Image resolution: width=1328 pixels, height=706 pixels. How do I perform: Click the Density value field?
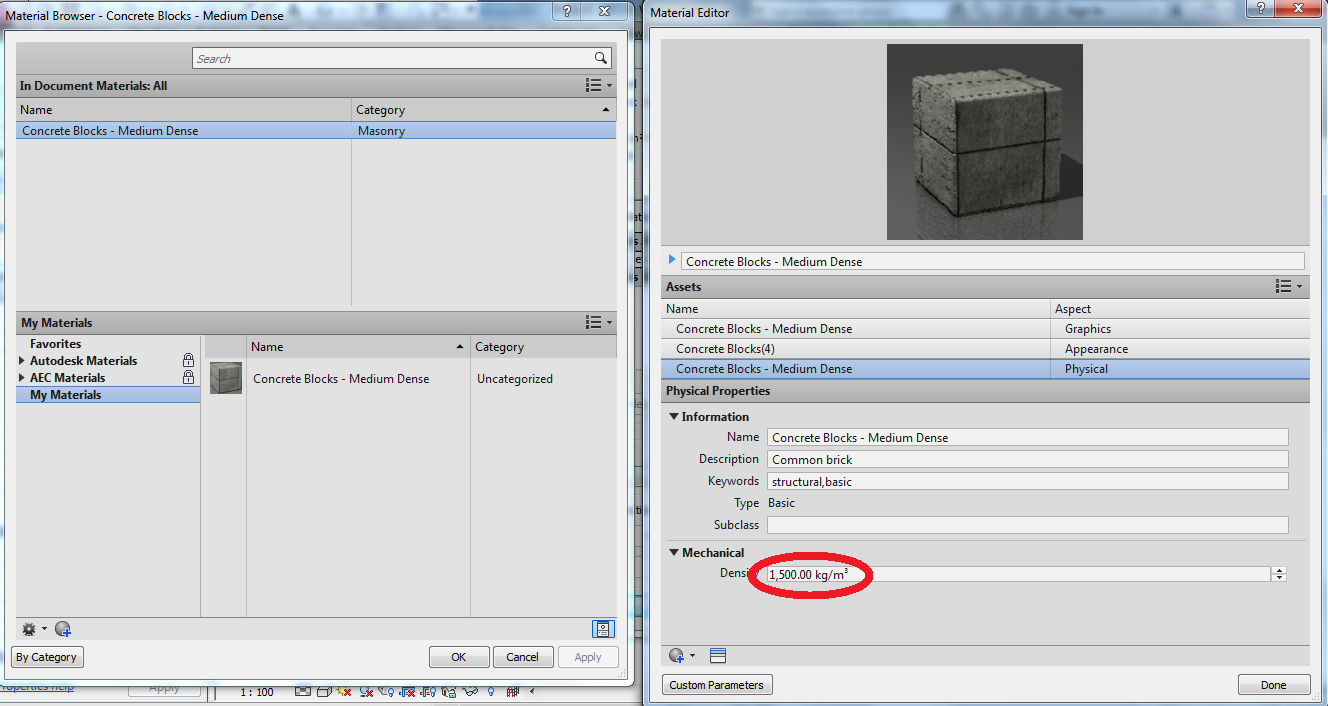point(1018,575)
